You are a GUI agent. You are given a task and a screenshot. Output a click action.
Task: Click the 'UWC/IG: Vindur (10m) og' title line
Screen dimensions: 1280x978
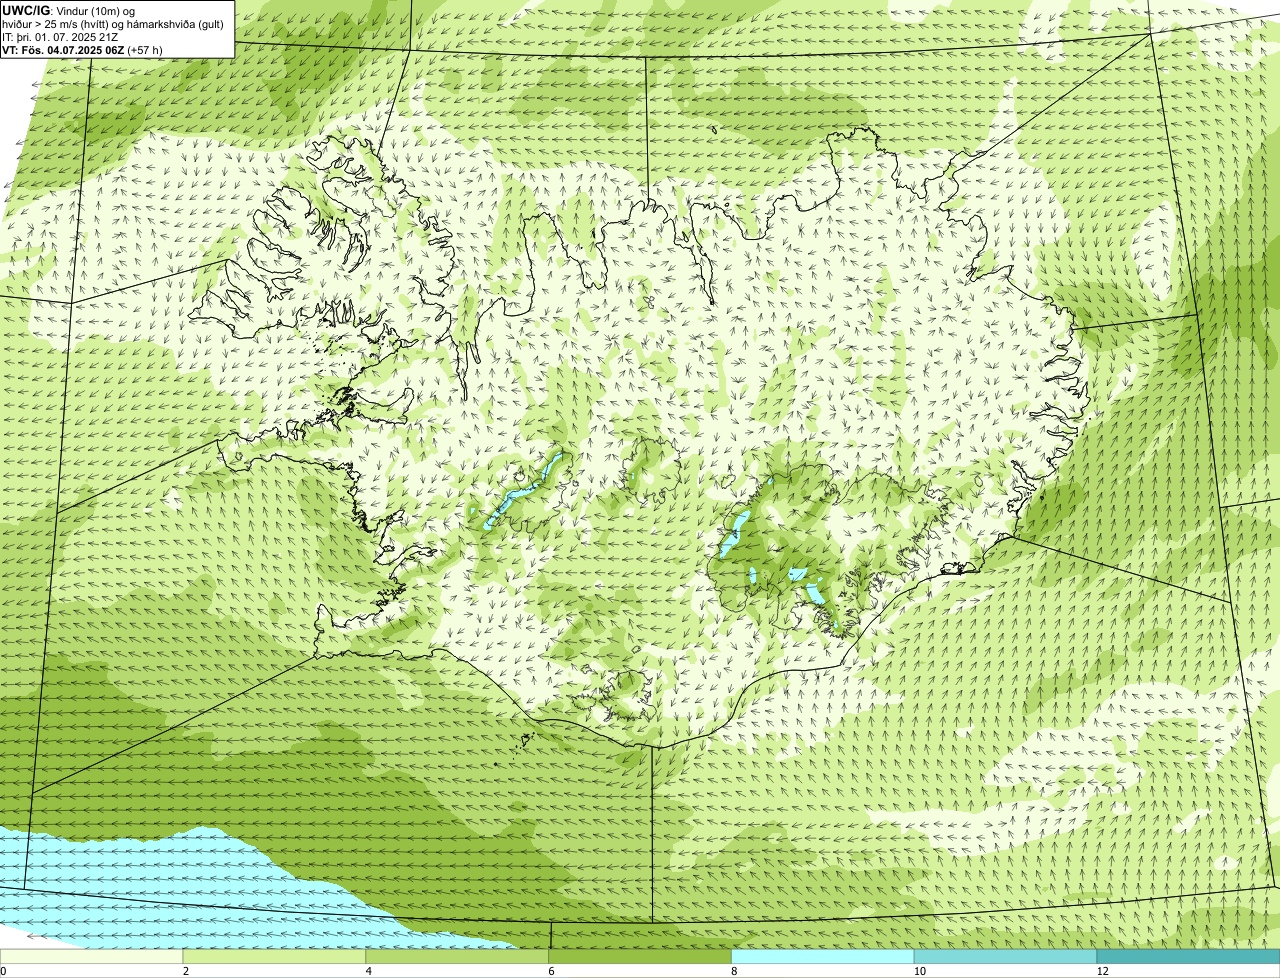coord(68,11)
